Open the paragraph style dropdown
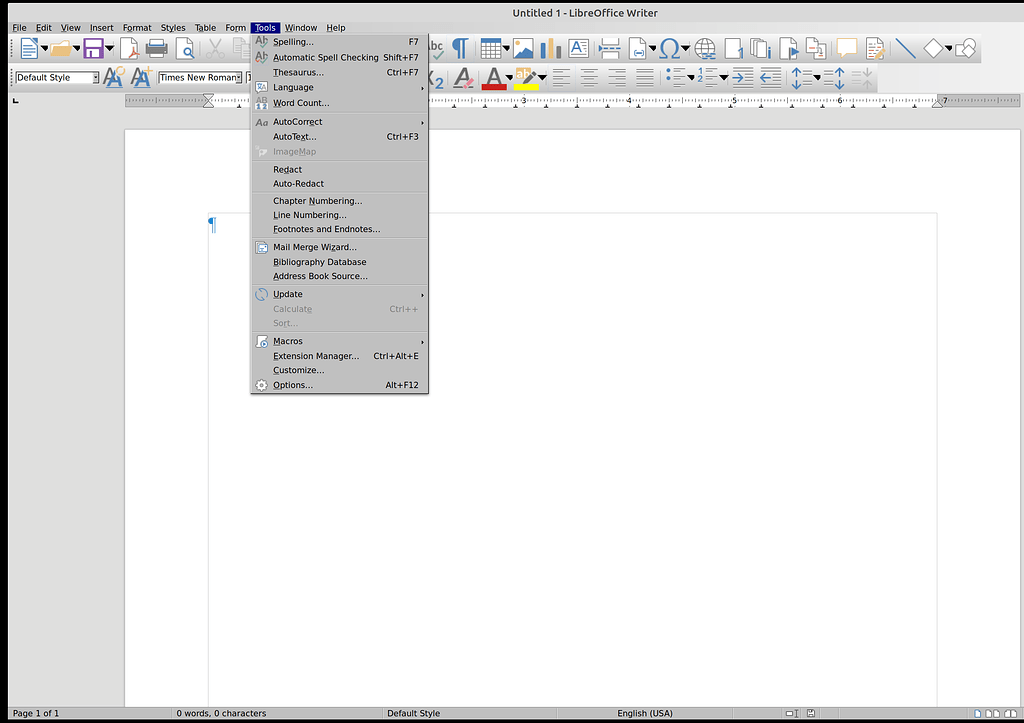The height and width of the screenshot is (723, 1024). pyautogui.click(x=94, y=77)
